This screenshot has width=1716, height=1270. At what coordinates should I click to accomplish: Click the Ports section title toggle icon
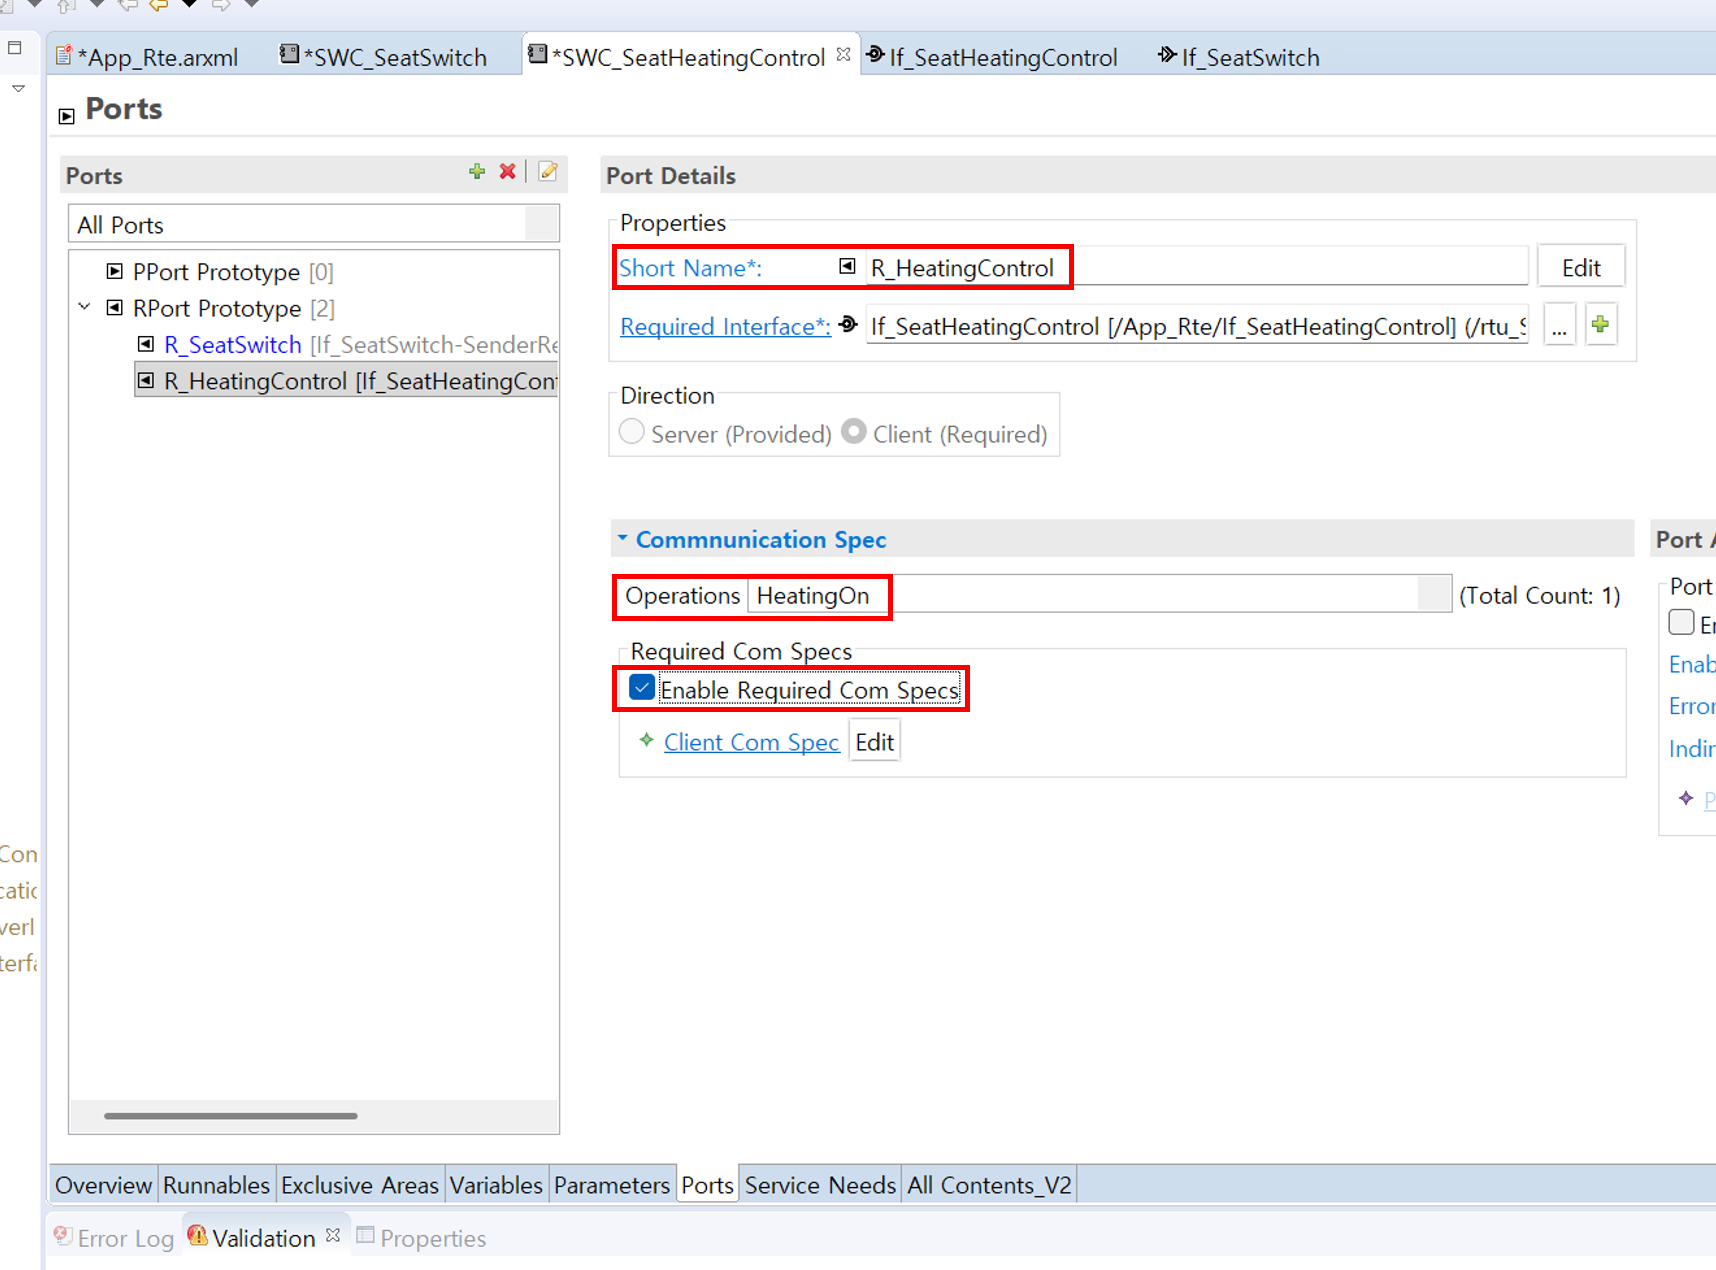(67, 116)
